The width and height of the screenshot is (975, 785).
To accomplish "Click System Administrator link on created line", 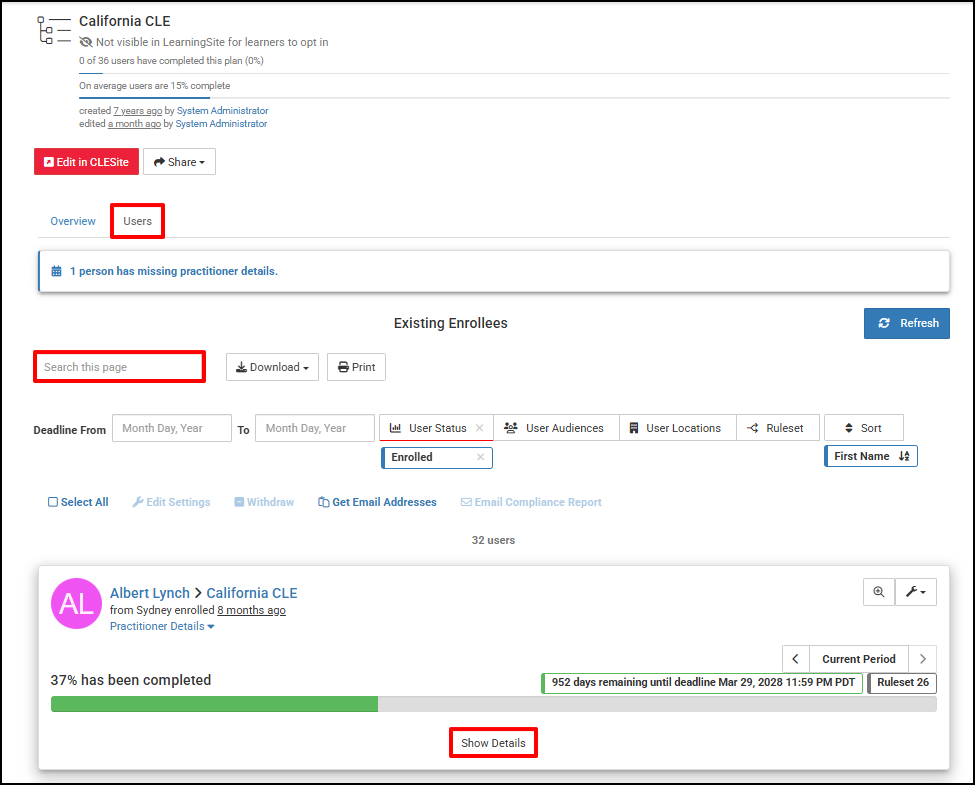I will [223, 111].
